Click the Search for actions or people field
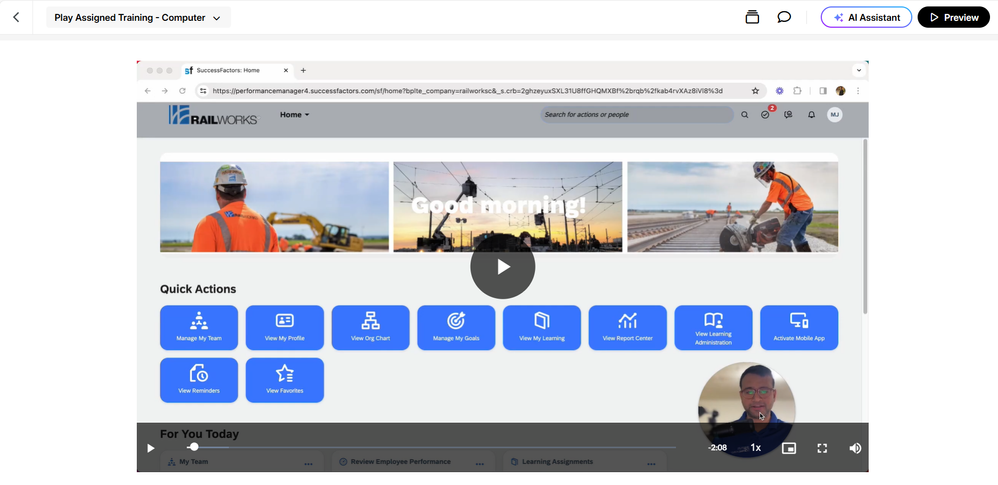This screenshot has height=485, width=998. [x=636, y=115]
